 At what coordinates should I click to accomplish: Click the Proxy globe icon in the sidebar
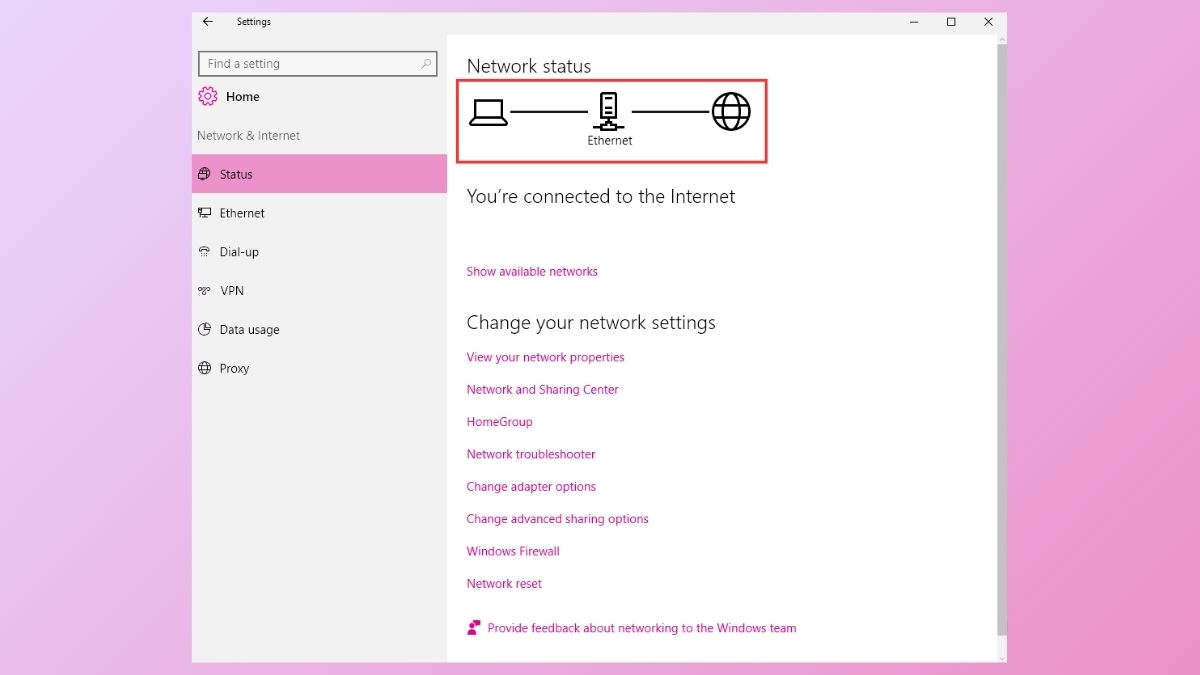tap(204, 368)
